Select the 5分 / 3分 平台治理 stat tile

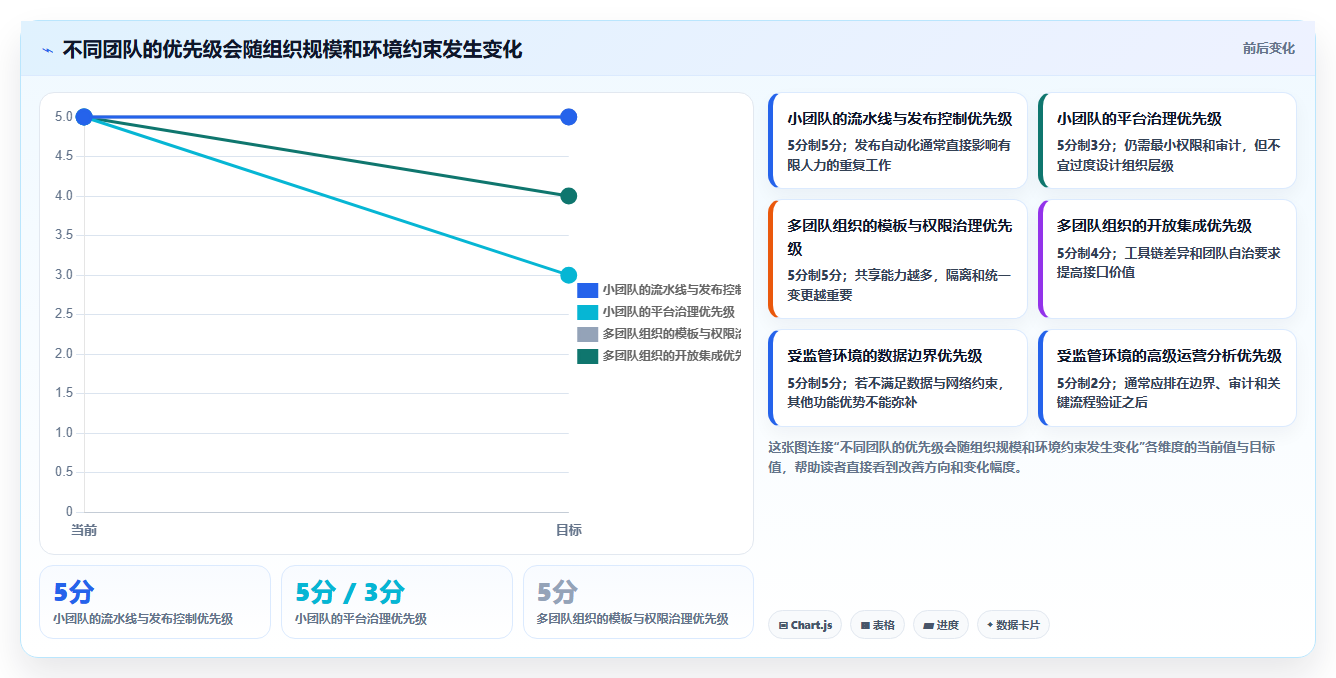pos(397,602)
